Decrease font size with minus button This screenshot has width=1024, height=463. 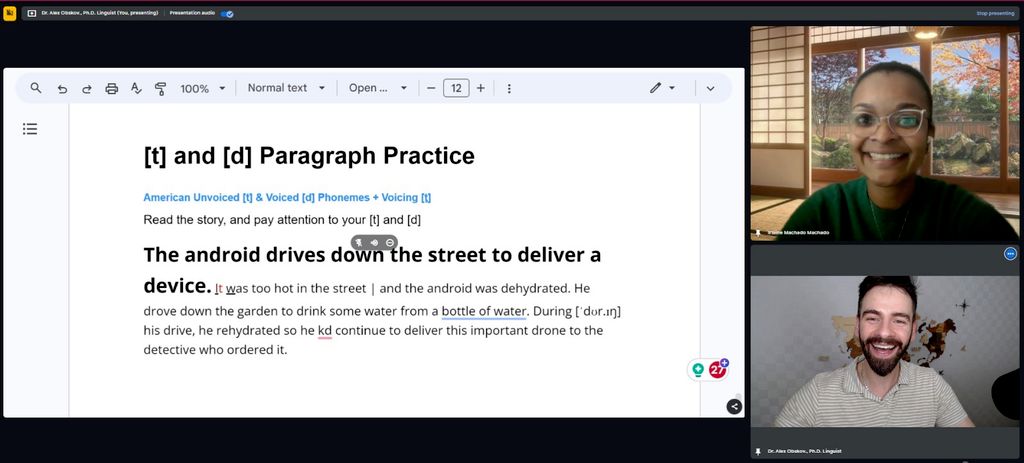point(431,88)
